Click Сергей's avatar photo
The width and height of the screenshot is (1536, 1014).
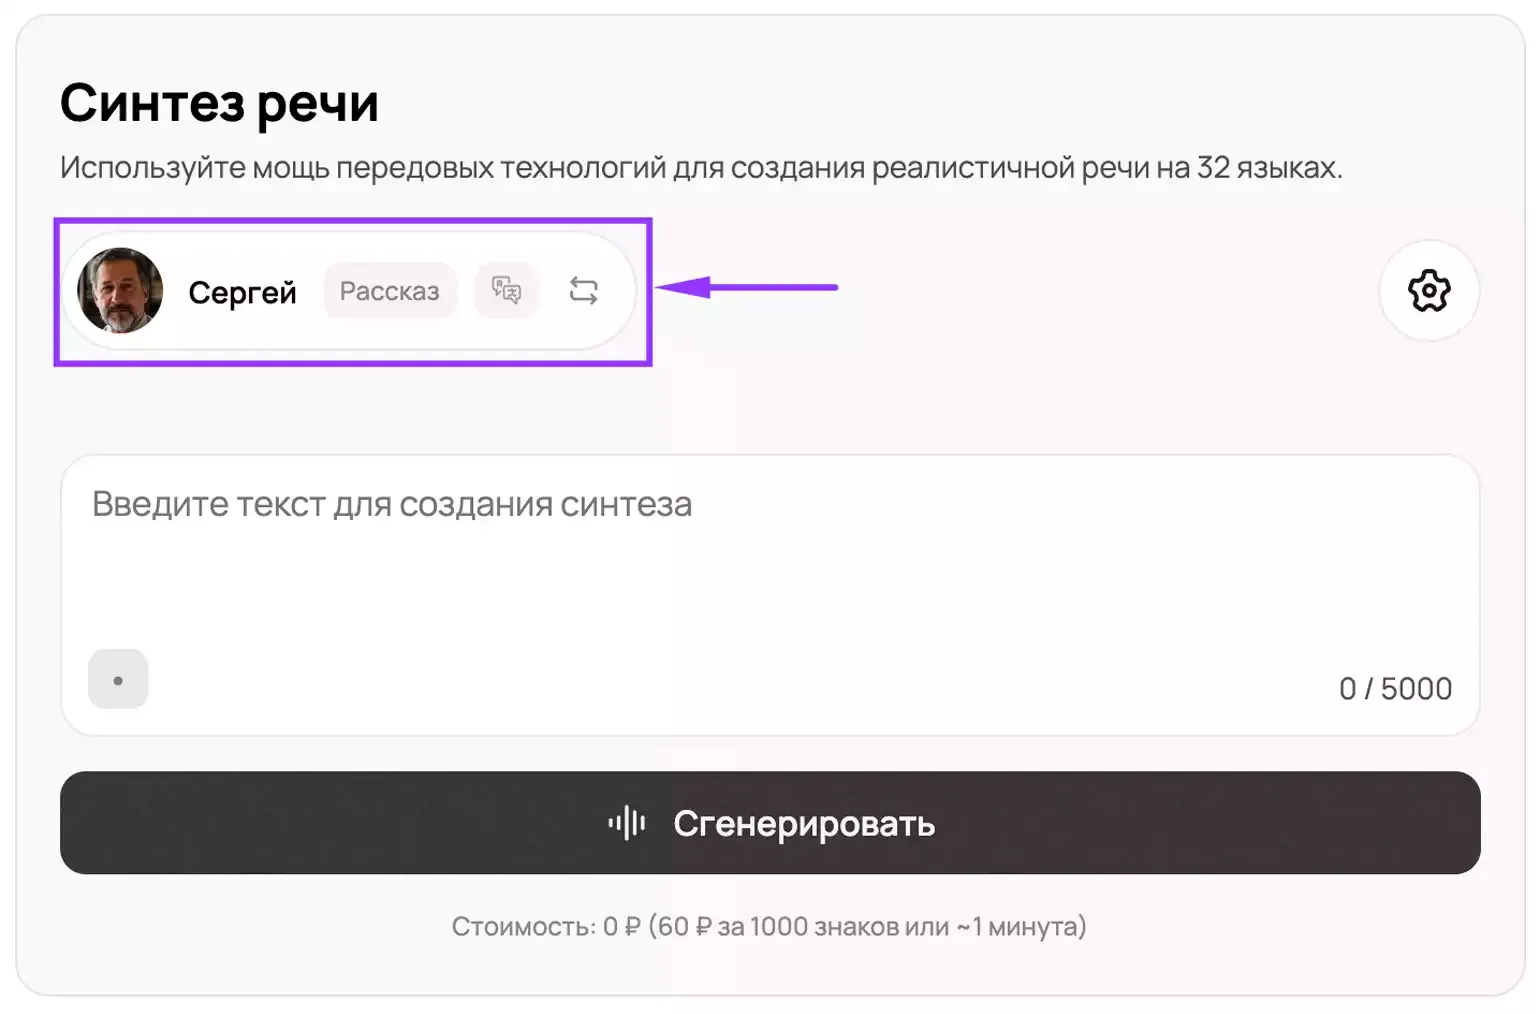[120, 291]
